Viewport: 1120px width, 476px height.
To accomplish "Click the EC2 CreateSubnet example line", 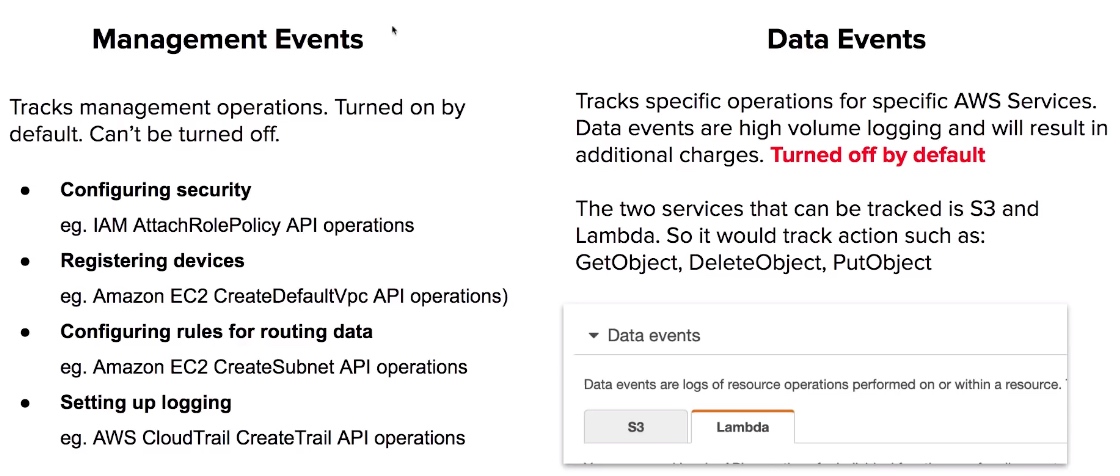I will 264,367.
